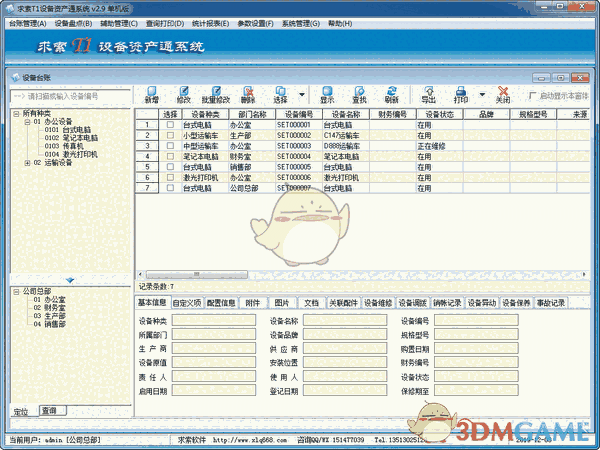Image resolution: width=600 pixels, height=450 pixels.
Task: Tick the checkbox for row SET000005
Action: tap(170, 167)
